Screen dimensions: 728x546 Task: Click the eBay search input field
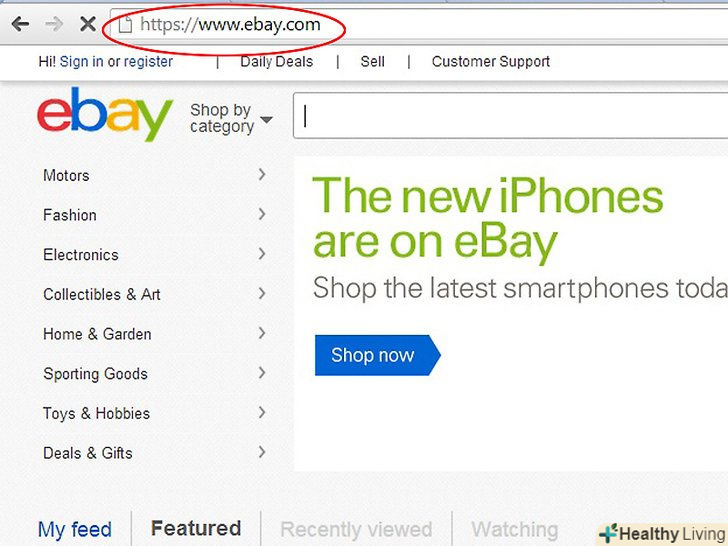point(510,118)
